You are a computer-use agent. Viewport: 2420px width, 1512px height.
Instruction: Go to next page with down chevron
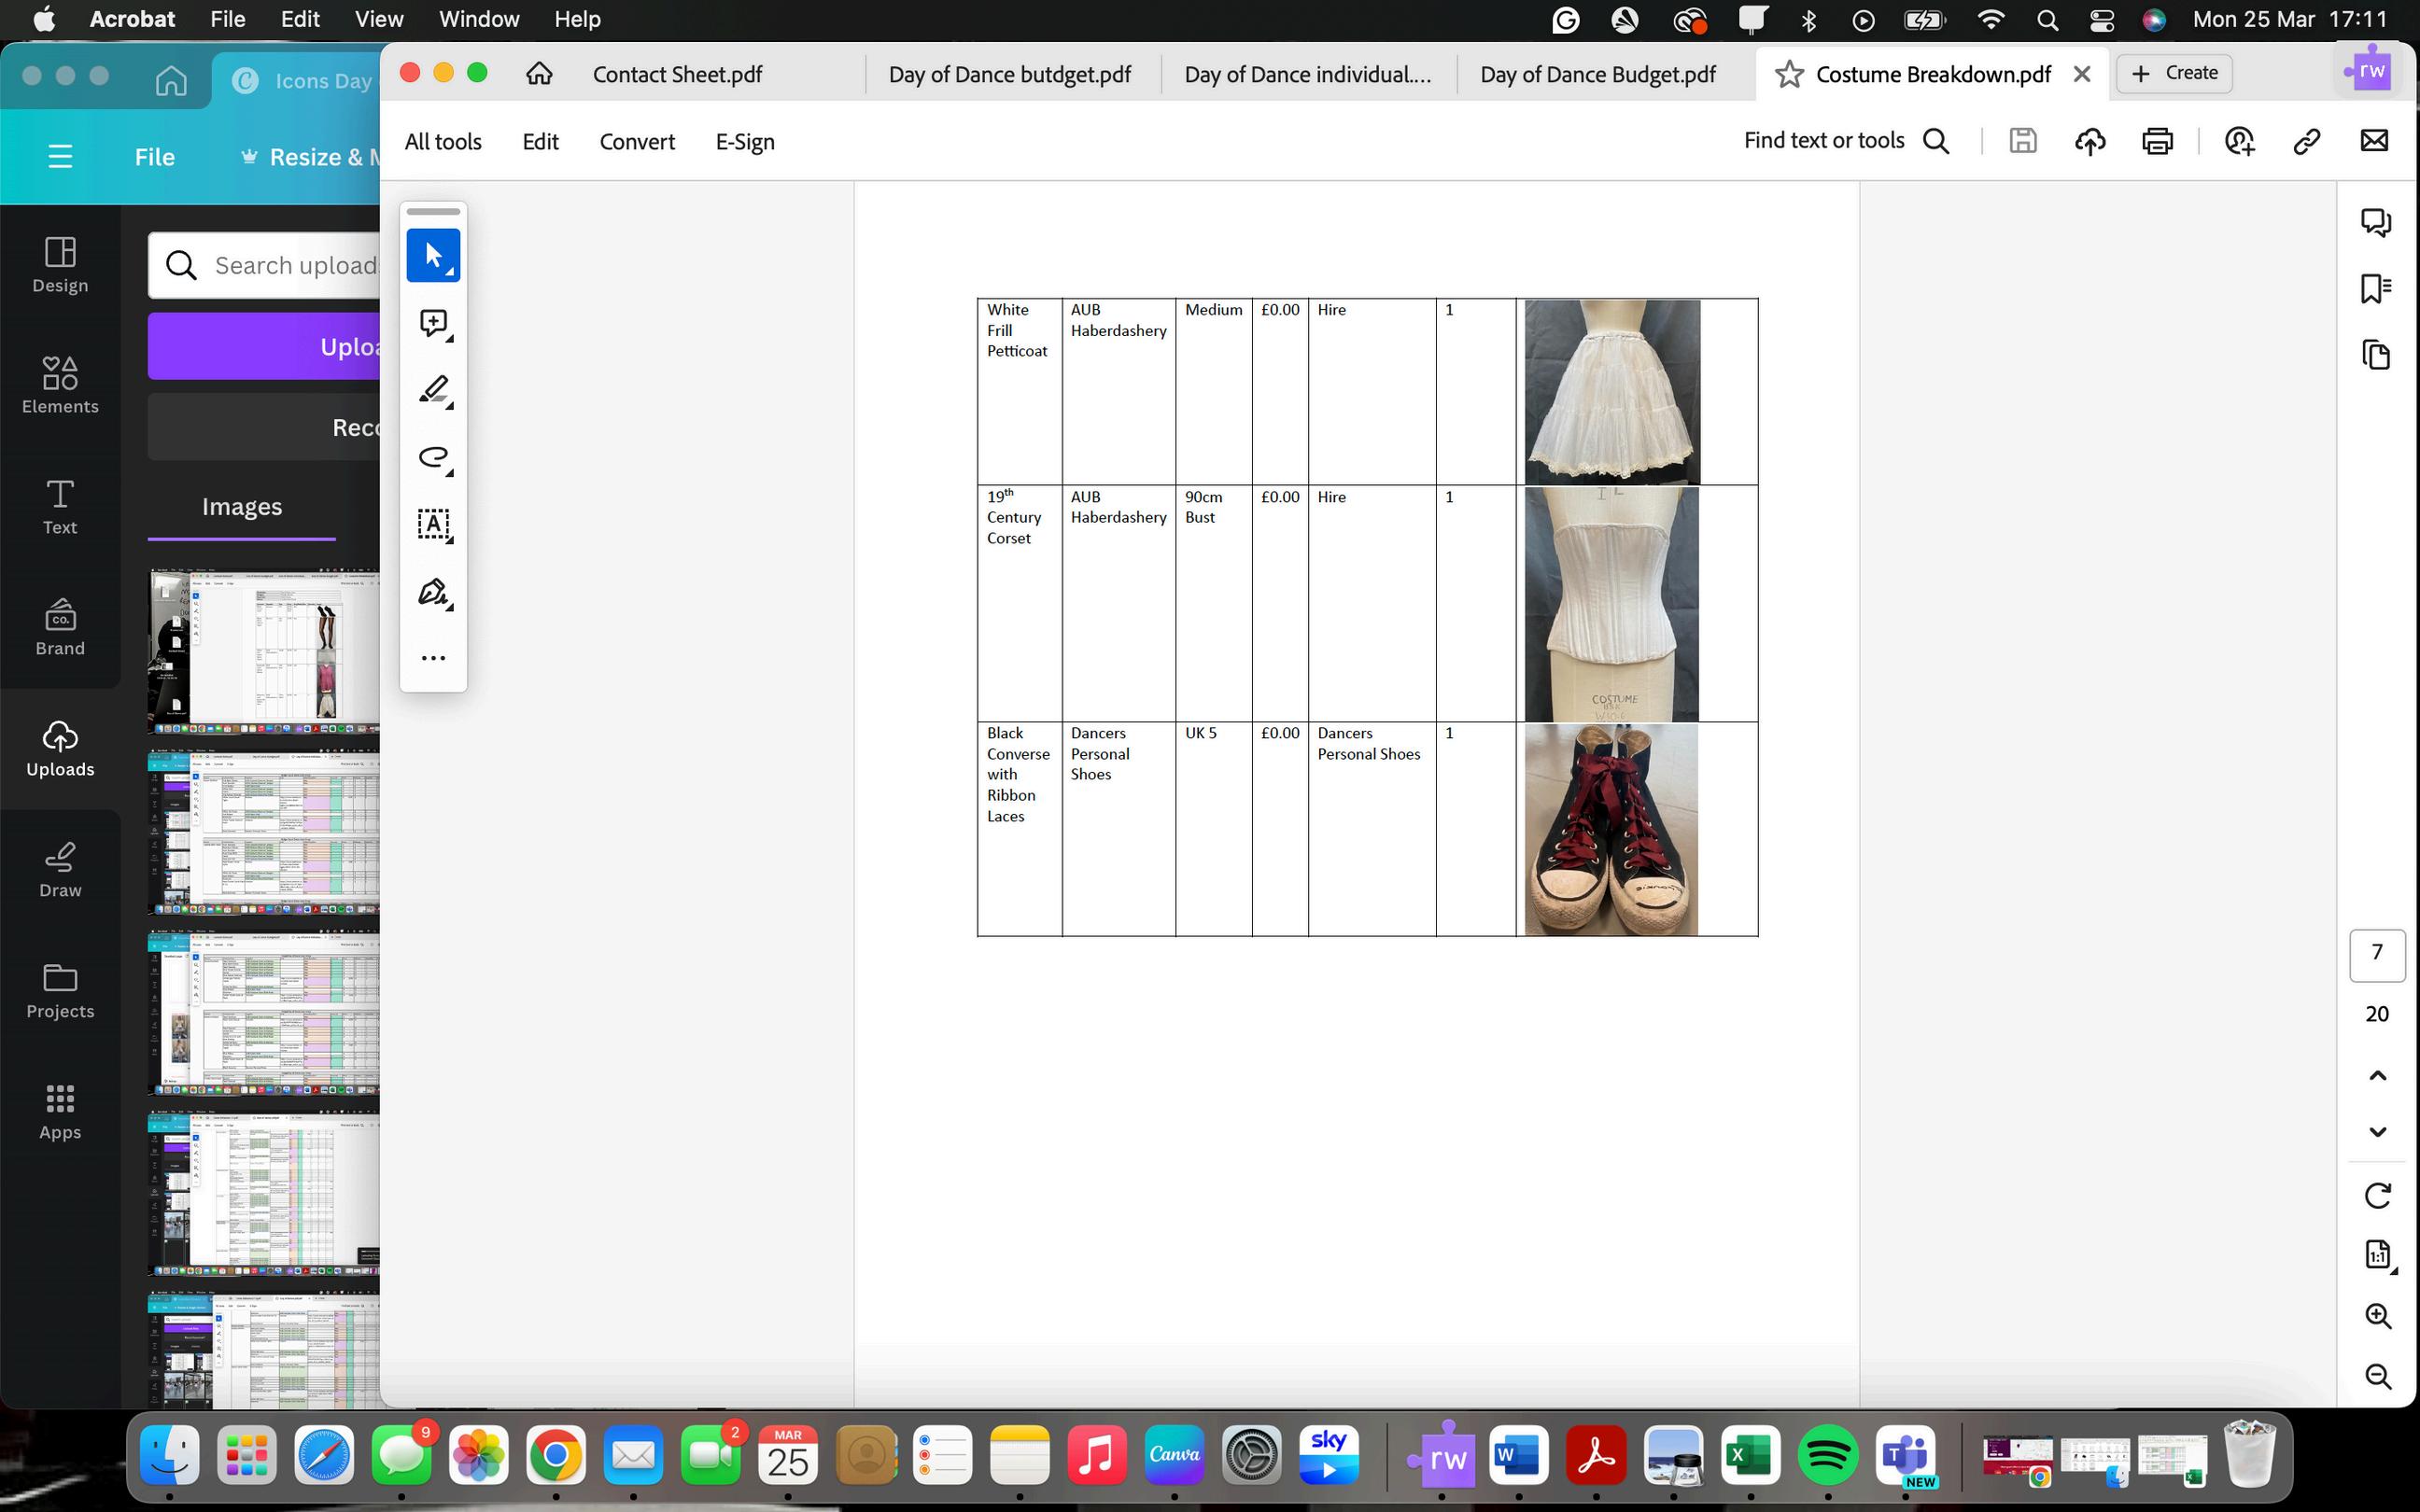2377,1132
